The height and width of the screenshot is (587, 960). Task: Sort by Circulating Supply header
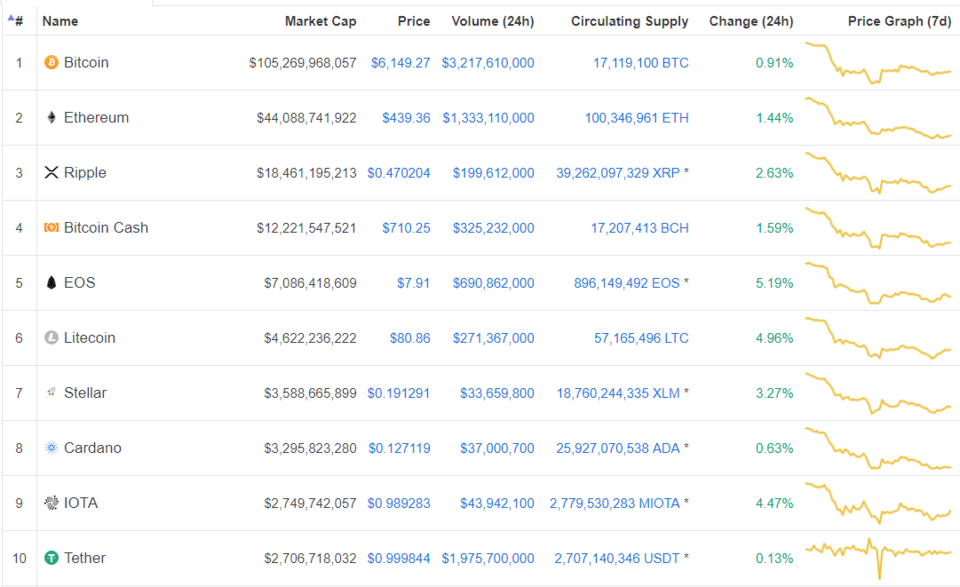629,21
